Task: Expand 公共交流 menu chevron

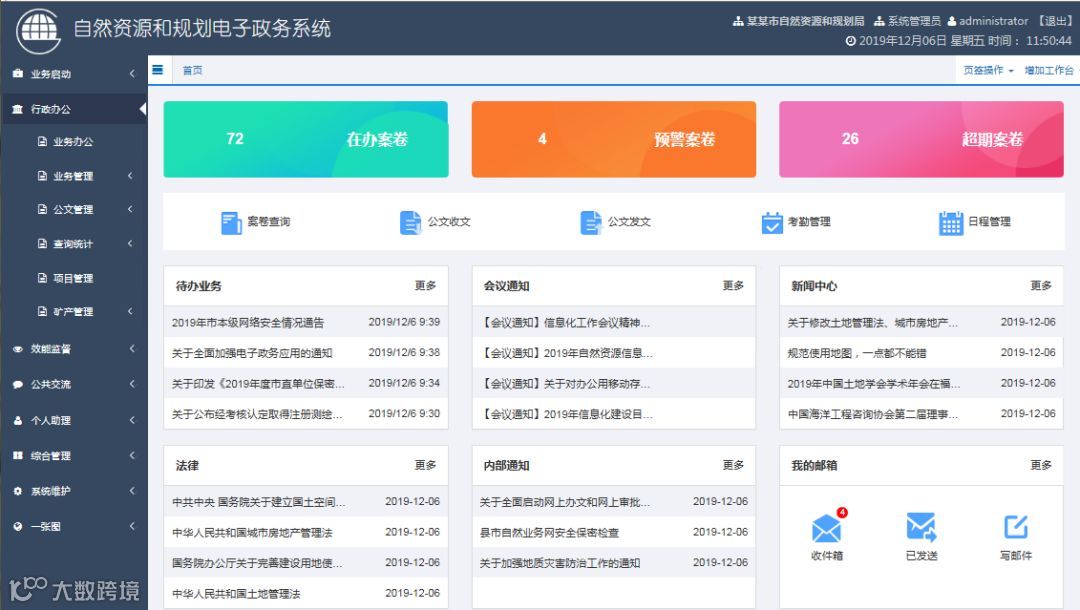Action: [x=132, y=383]
